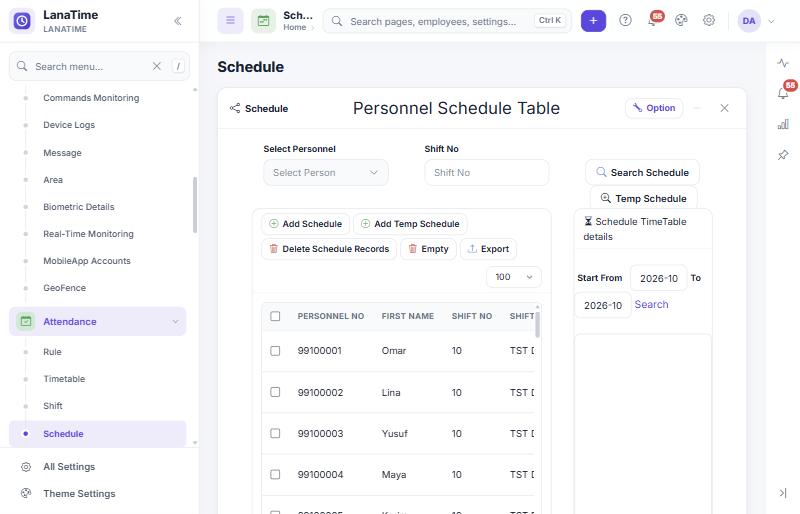Click the Attendance calendar icon in sidebar
Screen dimensions: 800x514
(26, 322)
